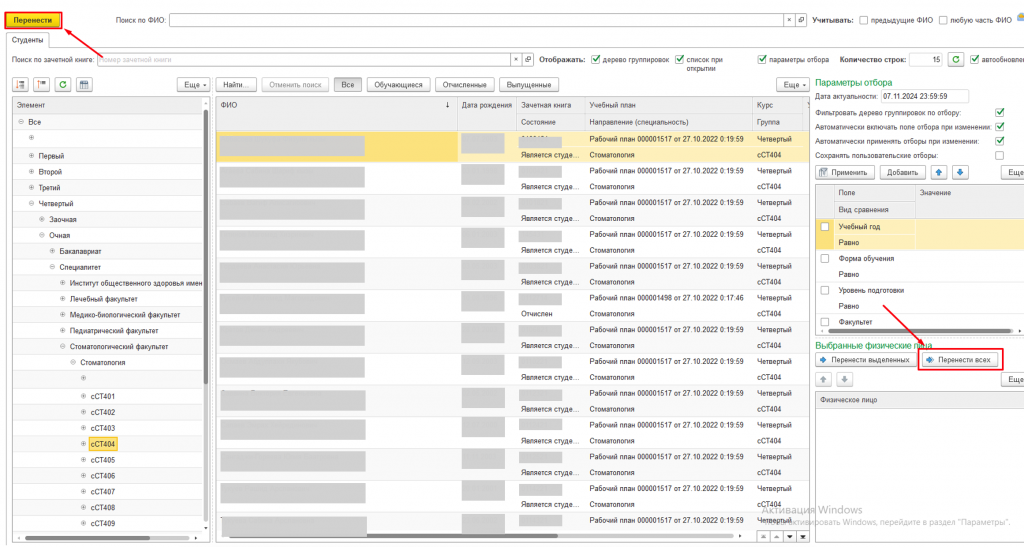The width and height of the screenshot is (1024, 547).
Task: Move the filter down with the blue down arrow
Action: 961,173
